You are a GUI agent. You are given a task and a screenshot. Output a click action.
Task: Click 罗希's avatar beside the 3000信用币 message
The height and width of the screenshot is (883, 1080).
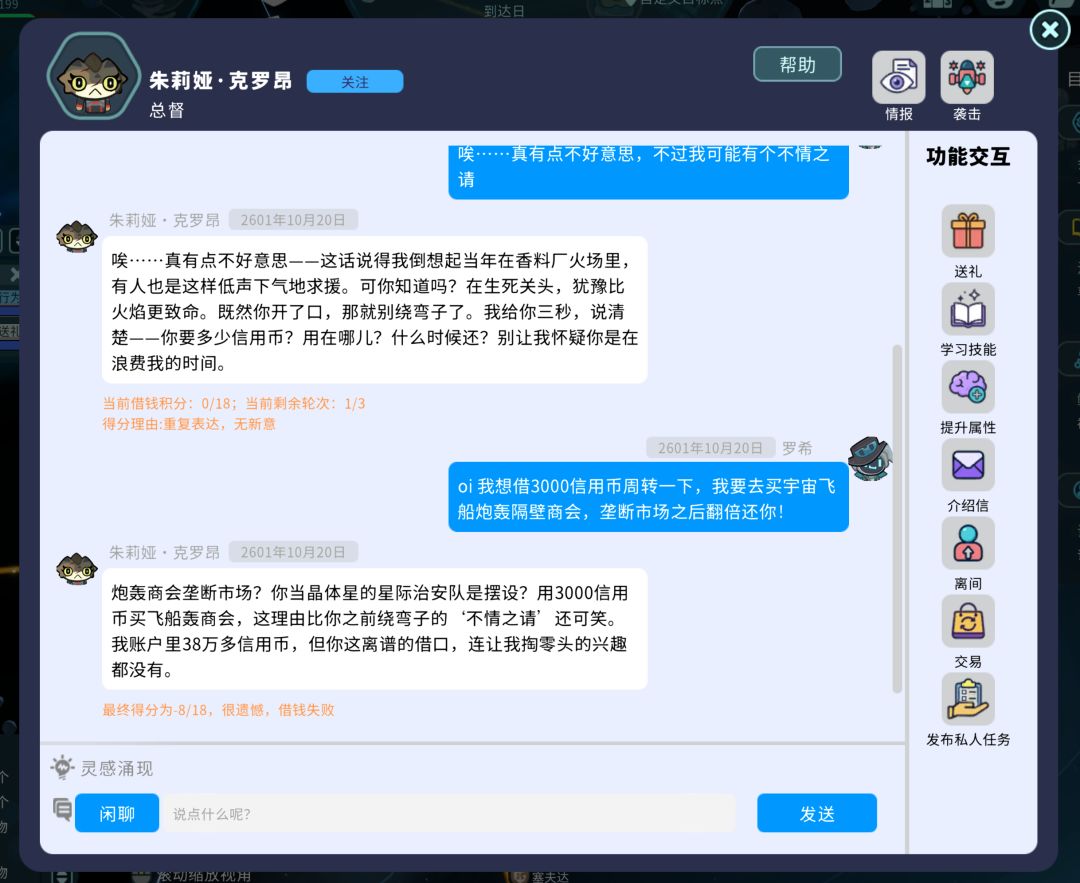pos(870,458)
